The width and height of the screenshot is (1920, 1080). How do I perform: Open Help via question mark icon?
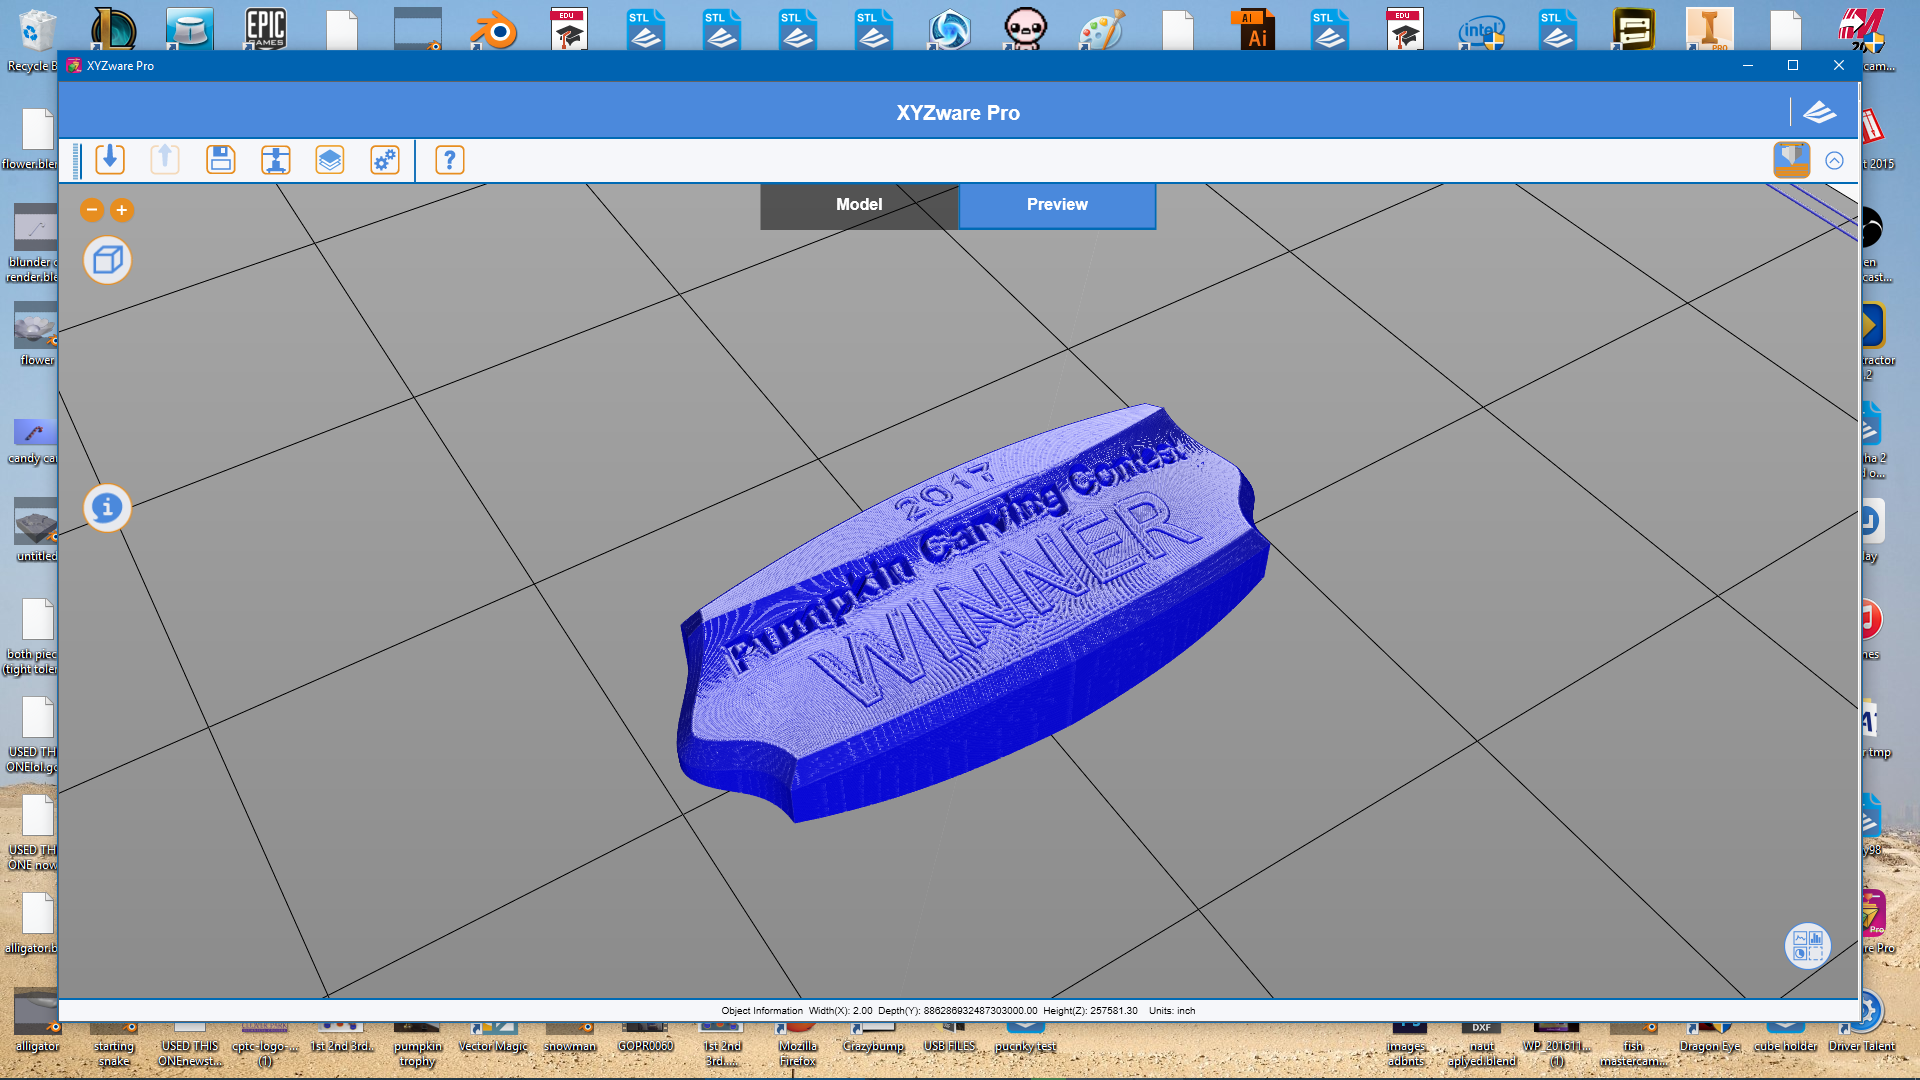click(x=450, y=160)
